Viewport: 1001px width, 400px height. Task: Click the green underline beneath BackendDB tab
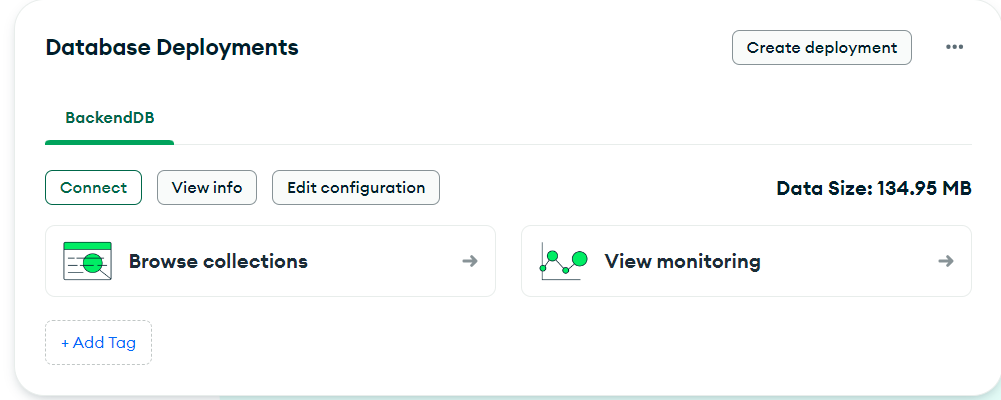(110, 142)
